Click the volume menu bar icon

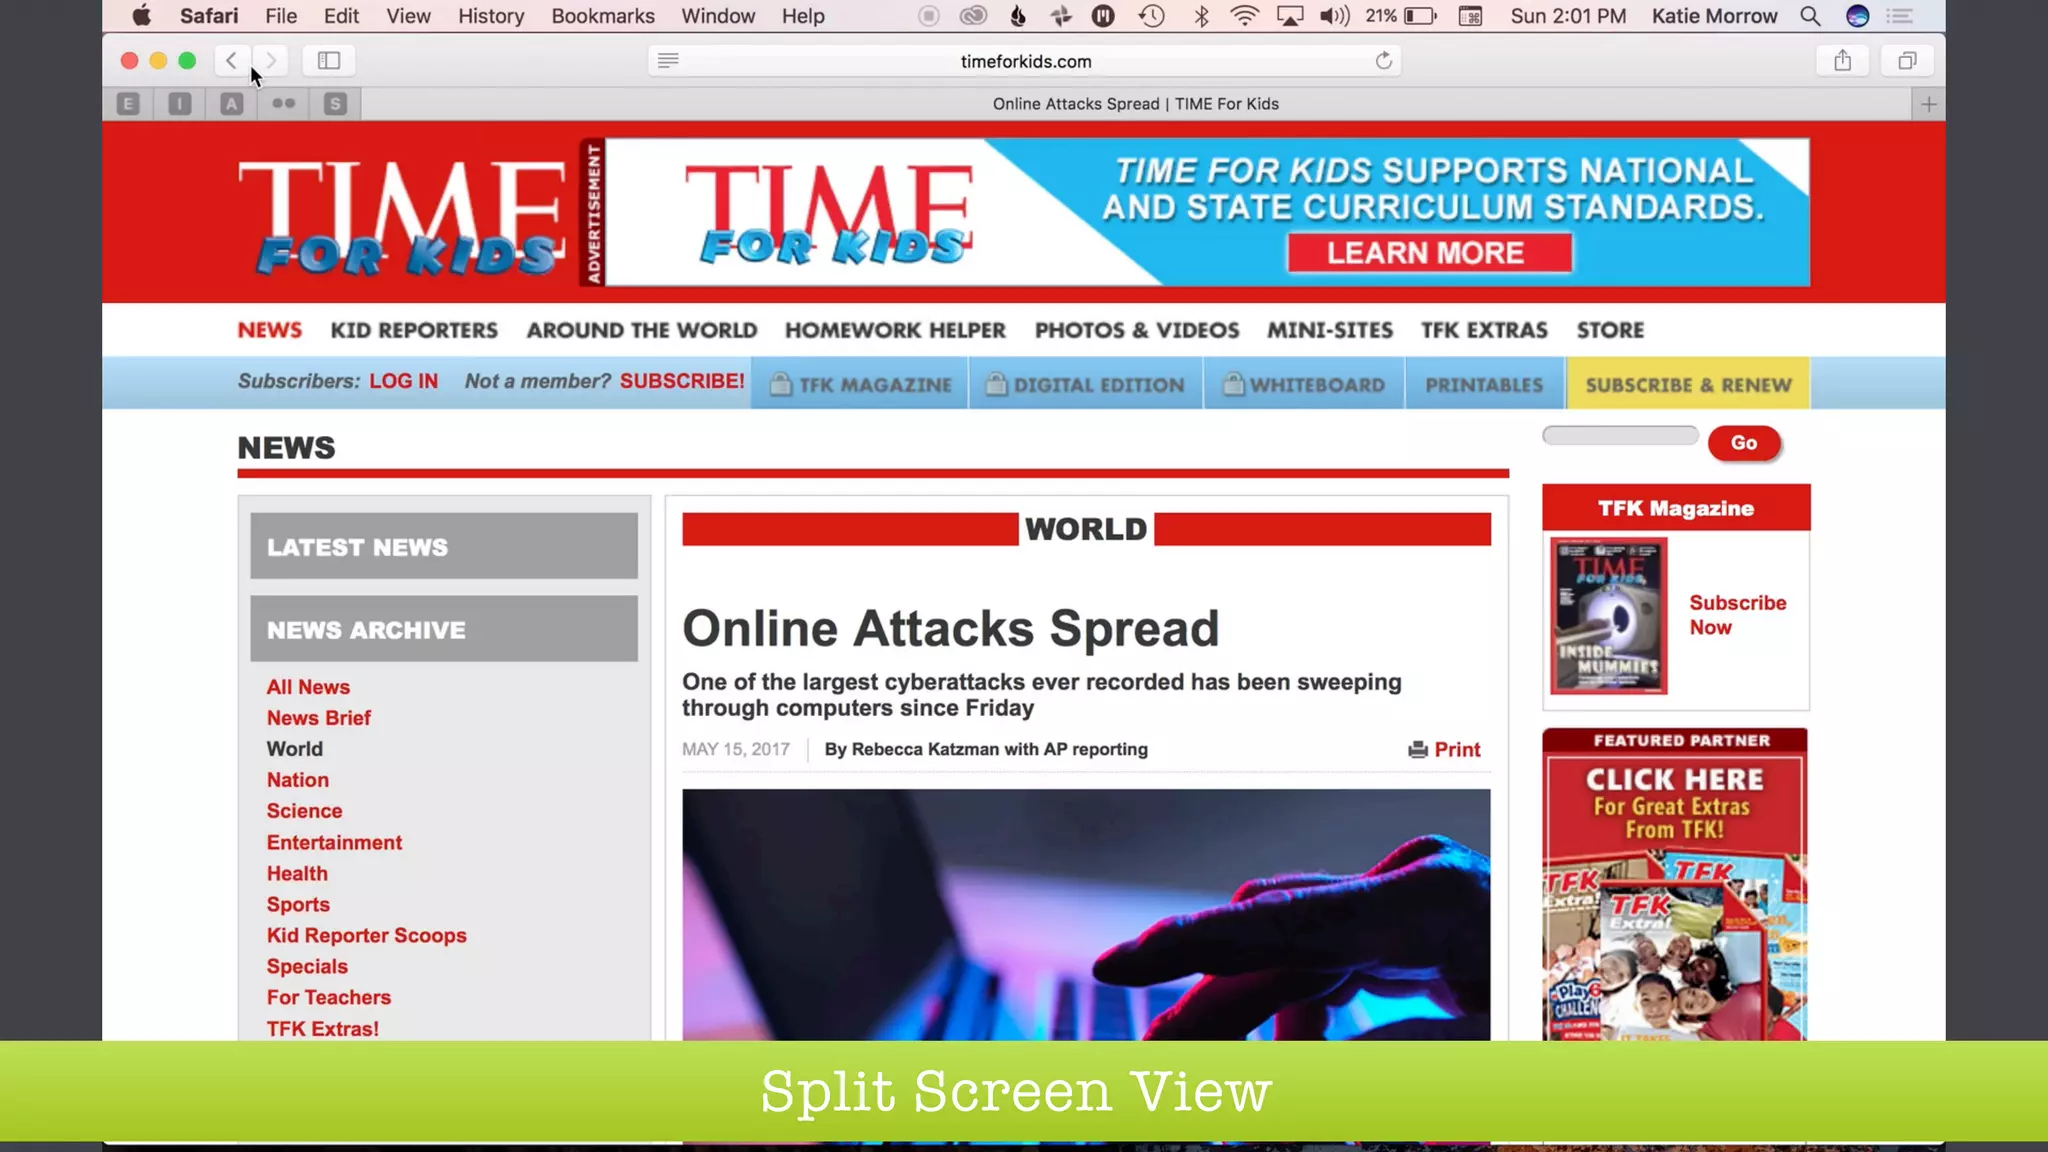(x=1334, y=16)
